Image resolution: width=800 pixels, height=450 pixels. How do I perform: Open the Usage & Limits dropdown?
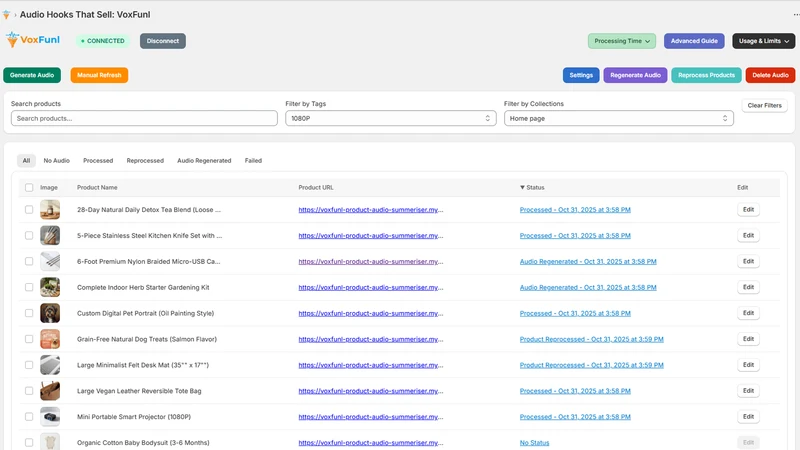point(763,41)
